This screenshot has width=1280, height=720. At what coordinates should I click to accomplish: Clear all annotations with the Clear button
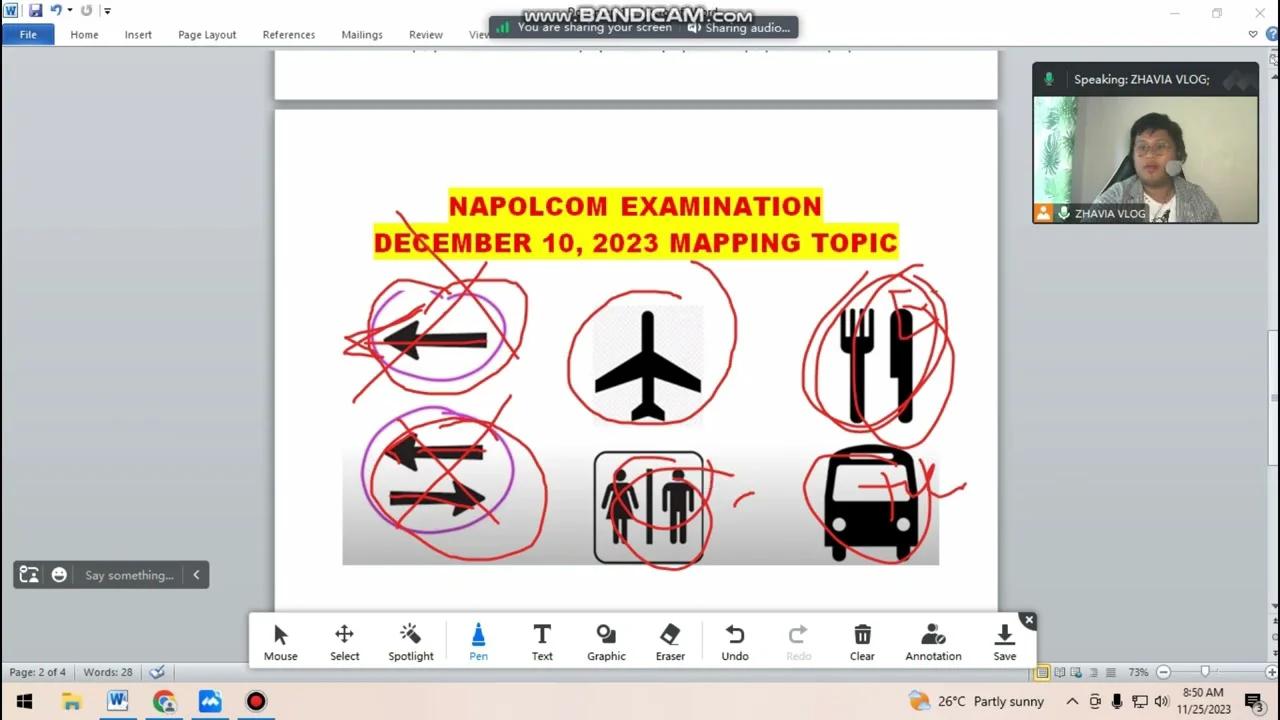pos(862,640)
